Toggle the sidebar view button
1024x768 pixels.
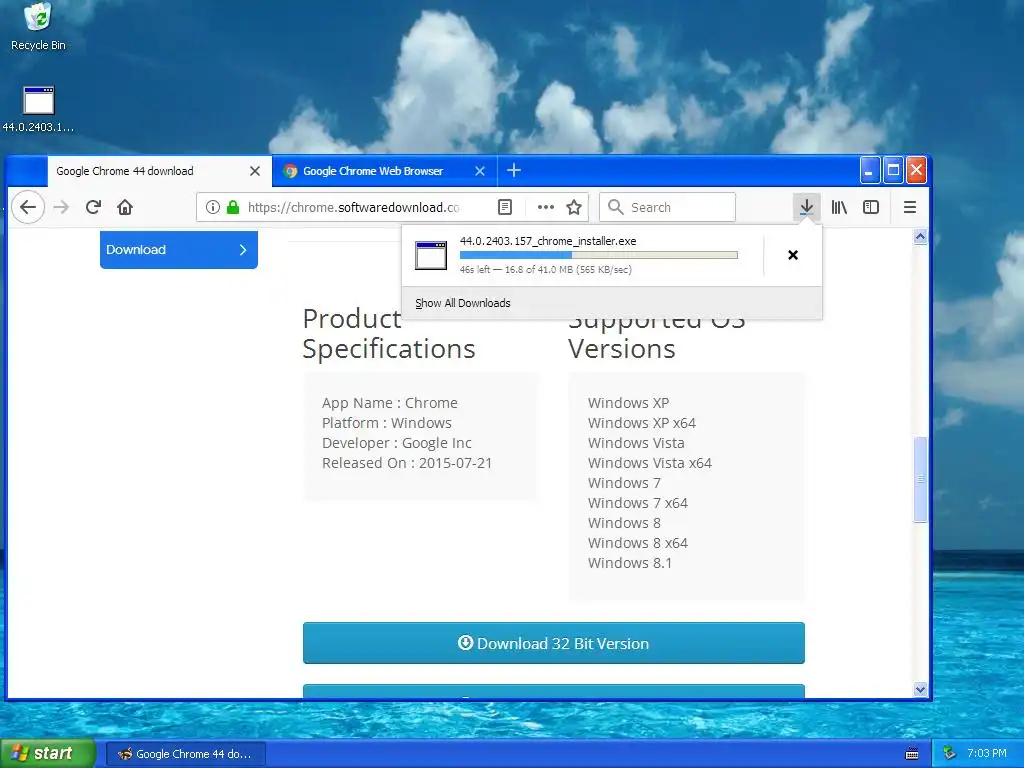click(x=871, y=207)
